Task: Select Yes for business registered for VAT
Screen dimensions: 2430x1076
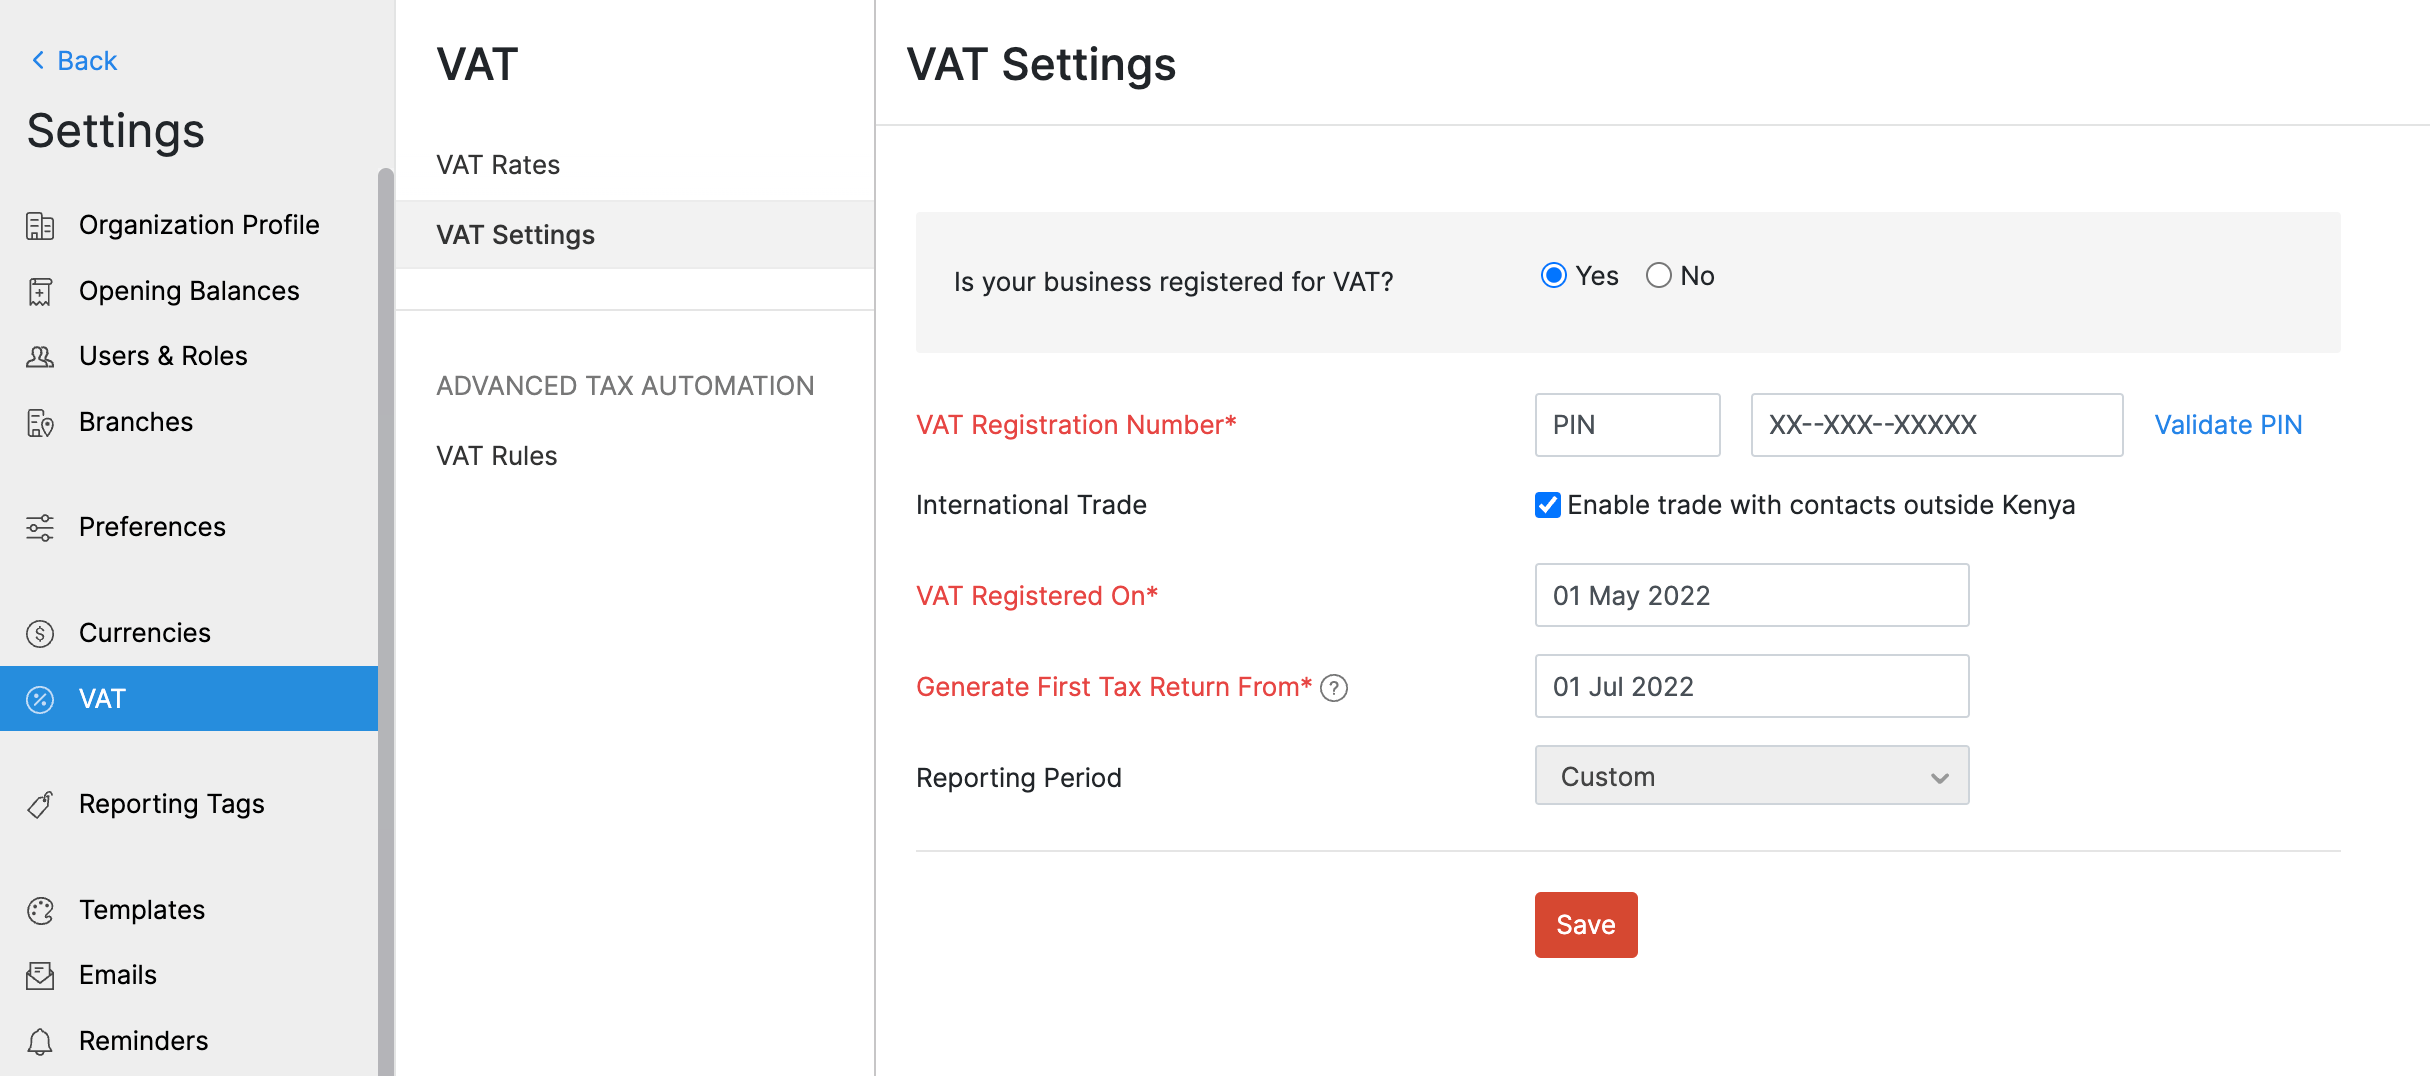Action: [x=1552, y=275]
